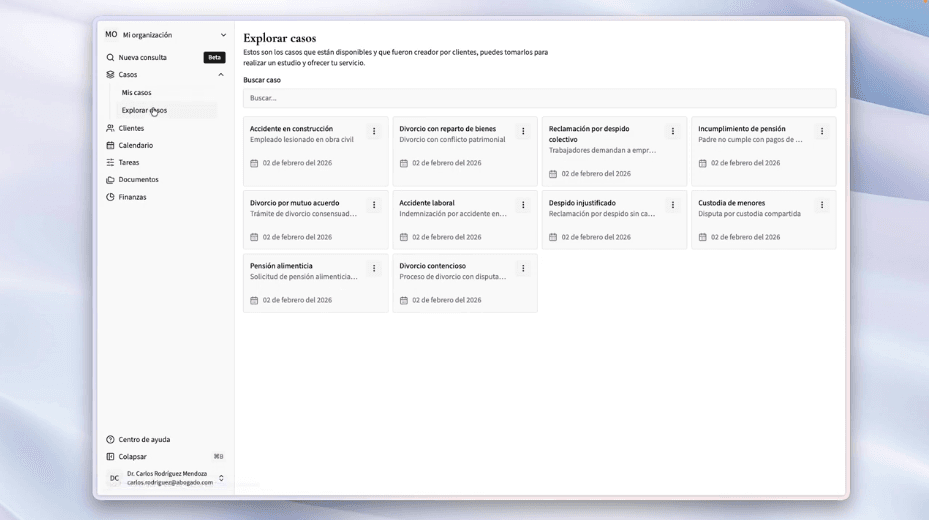Click the Colapsar sidebar panel icon
Viewport: 929px width, 520px height.
pos(110,457)
